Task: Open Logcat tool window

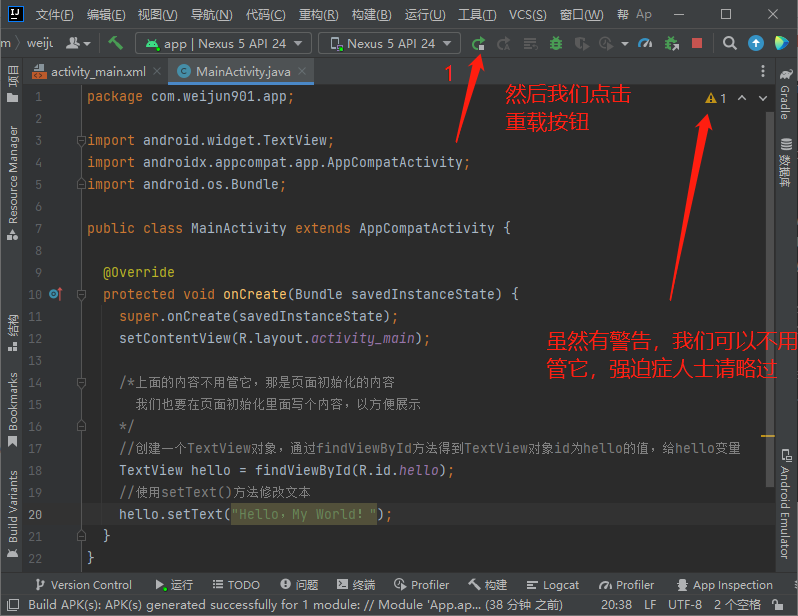Action: tap(553, 585)
